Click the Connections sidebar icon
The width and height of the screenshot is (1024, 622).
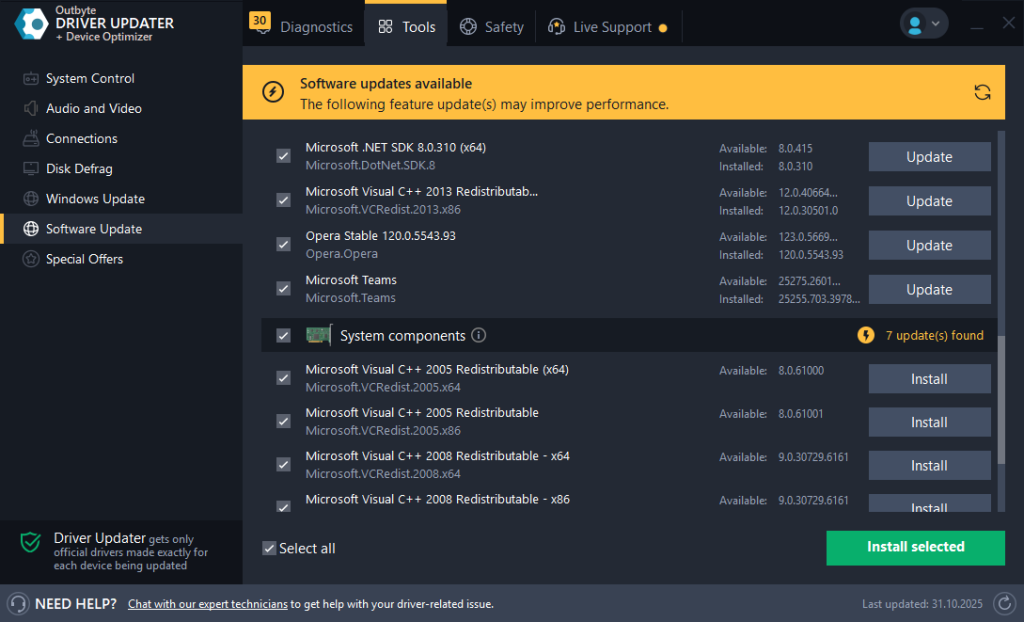click(x=29, y=138)
